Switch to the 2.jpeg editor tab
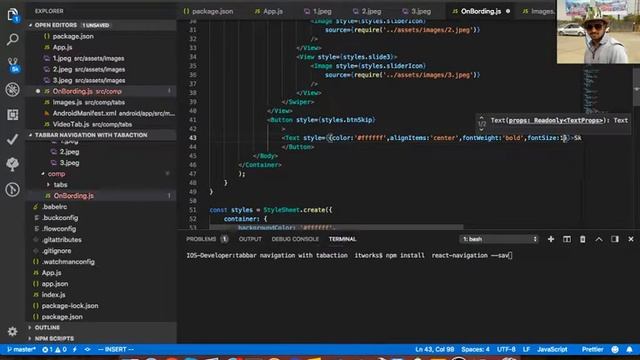Viewport: 640px width, 360px height. (x=367, y=11)
